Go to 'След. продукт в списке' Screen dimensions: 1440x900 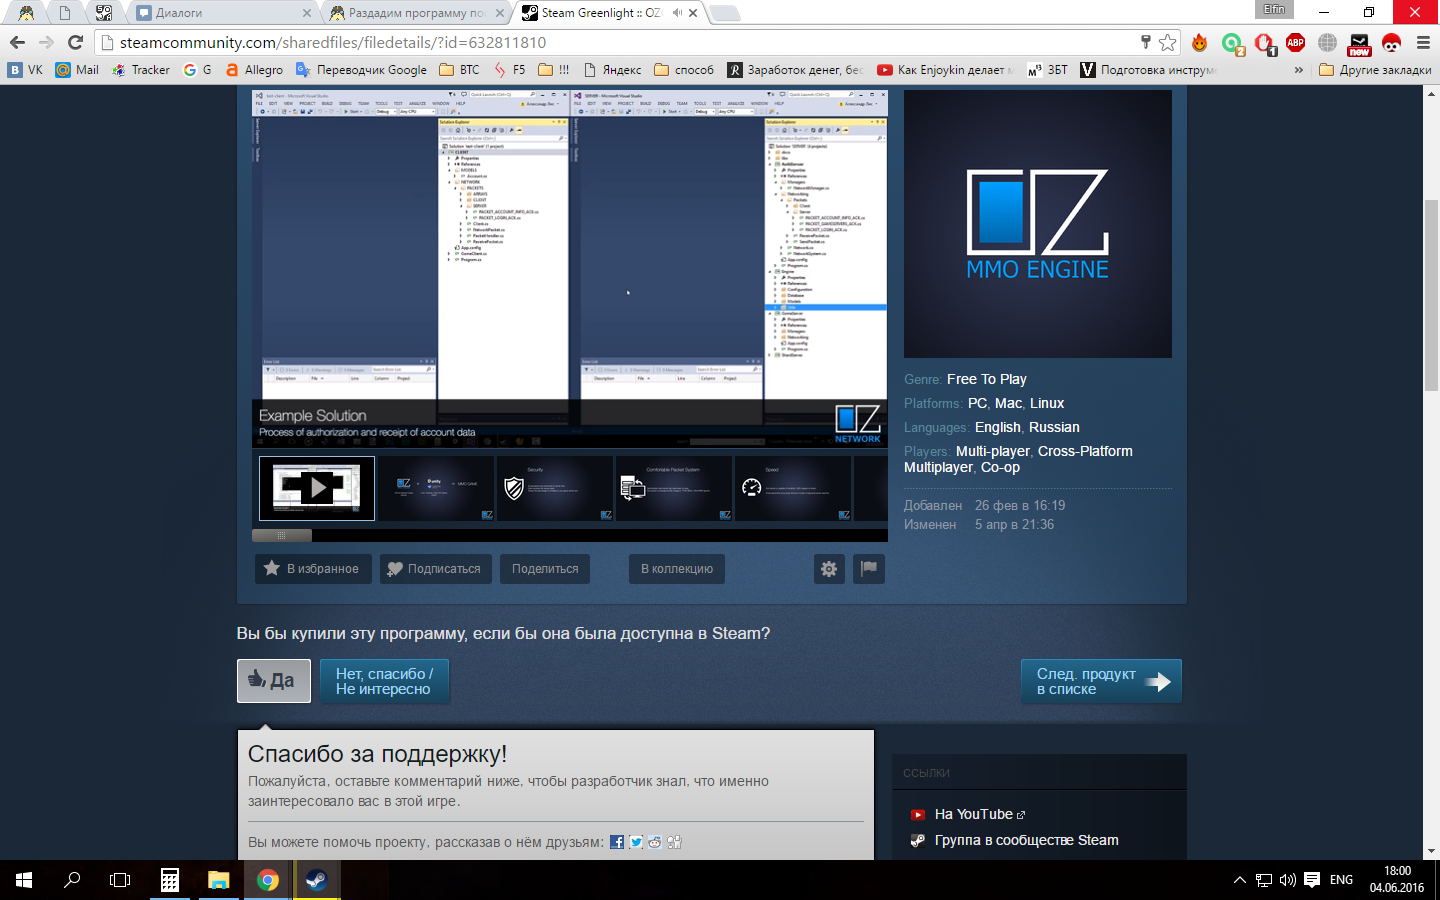1101,681
